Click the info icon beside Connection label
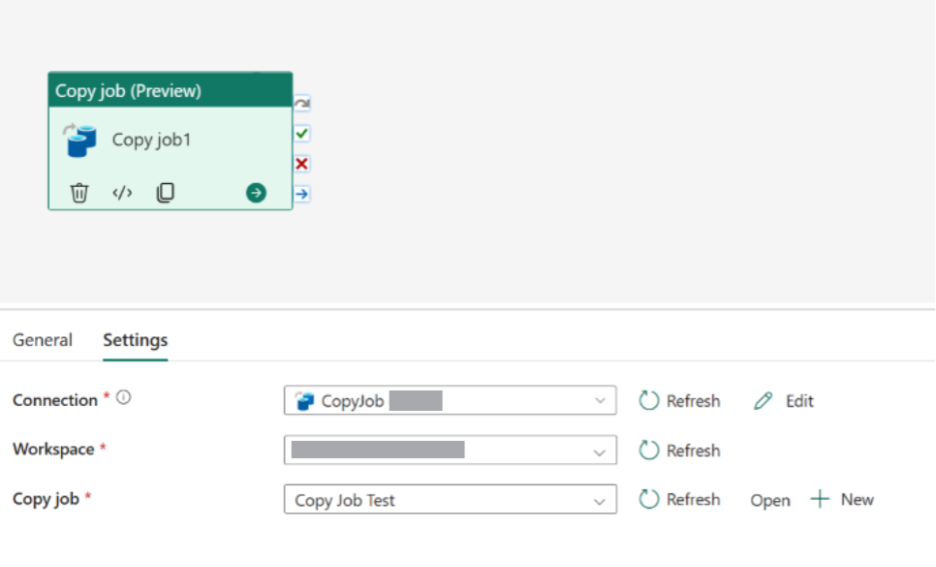The image size is (936, 567). pos(124,398)
